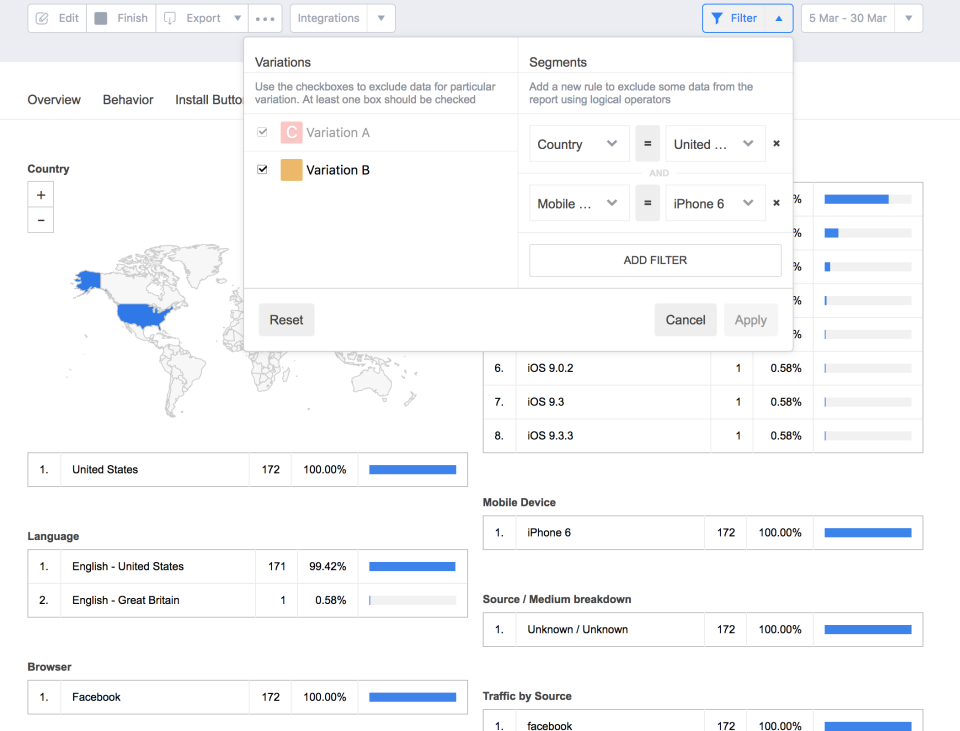Click the Filter funnel icon
960x731 pixels.
718,17
